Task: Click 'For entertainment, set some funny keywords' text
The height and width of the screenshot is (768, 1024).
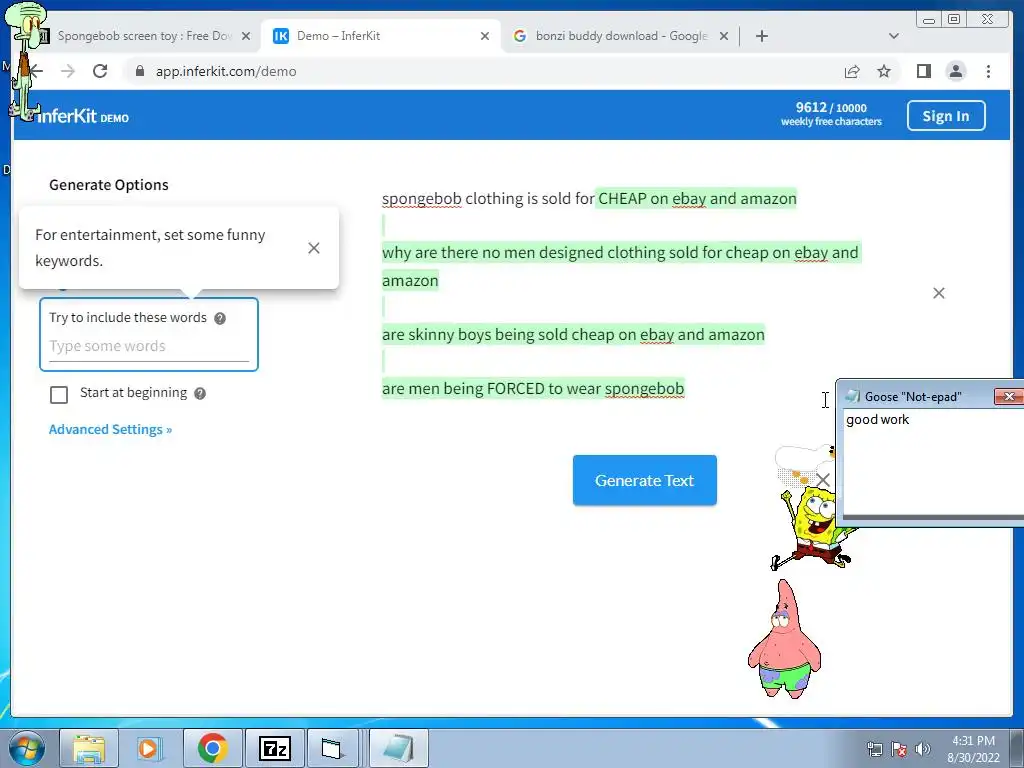Action: click(150, 248)
